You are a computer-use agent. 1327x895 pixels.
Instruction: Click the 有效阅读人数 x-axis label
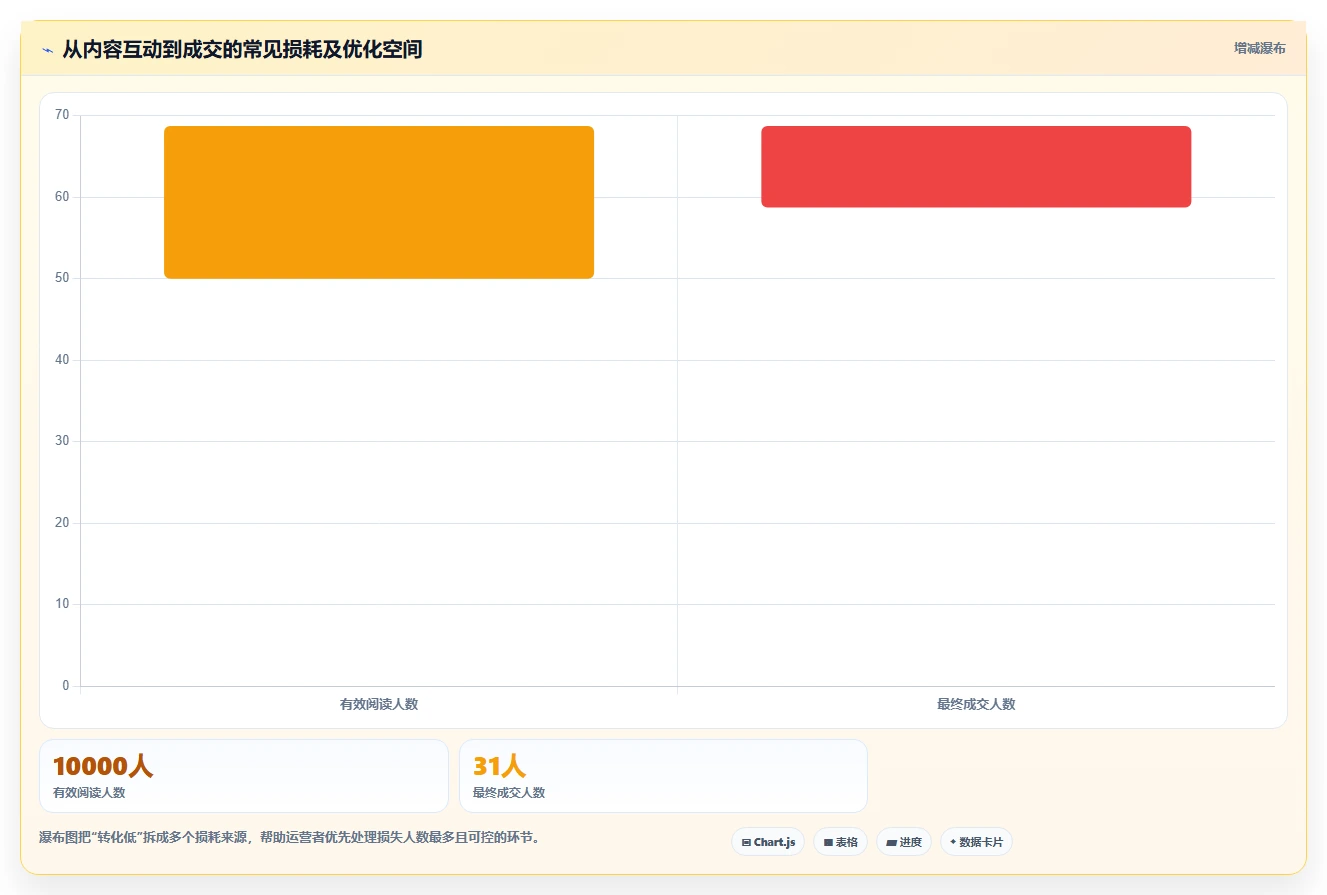(379, 704)
